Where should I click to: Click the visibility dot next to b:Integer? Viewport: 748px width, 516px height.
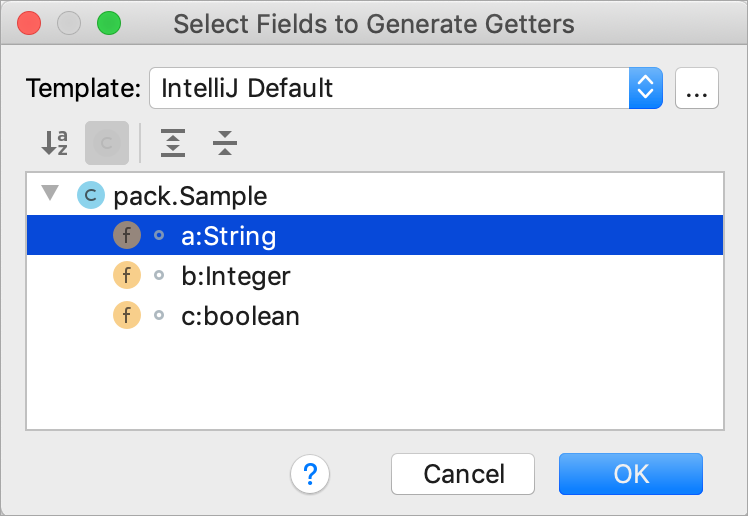click(159, 275)
